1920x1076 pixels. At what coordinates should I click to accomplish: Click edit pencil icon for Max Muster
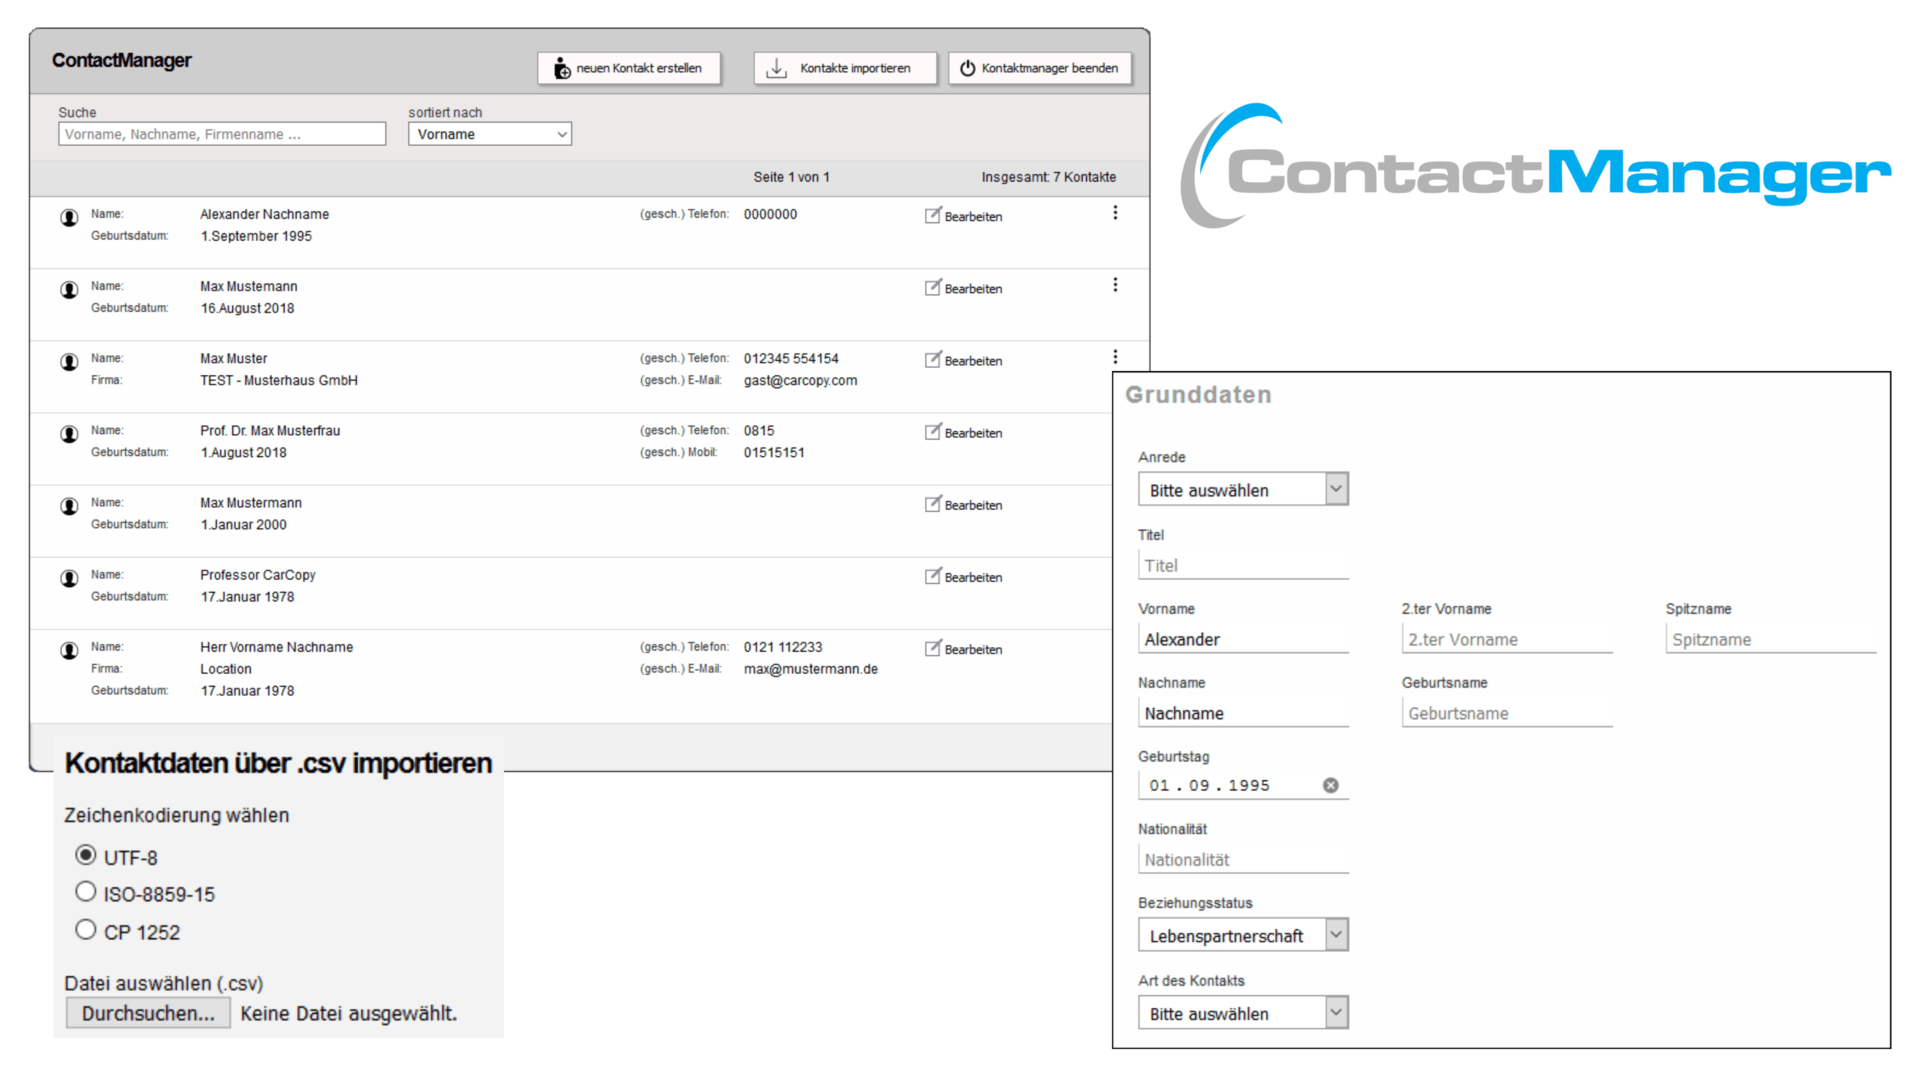(x=933, y=359)
